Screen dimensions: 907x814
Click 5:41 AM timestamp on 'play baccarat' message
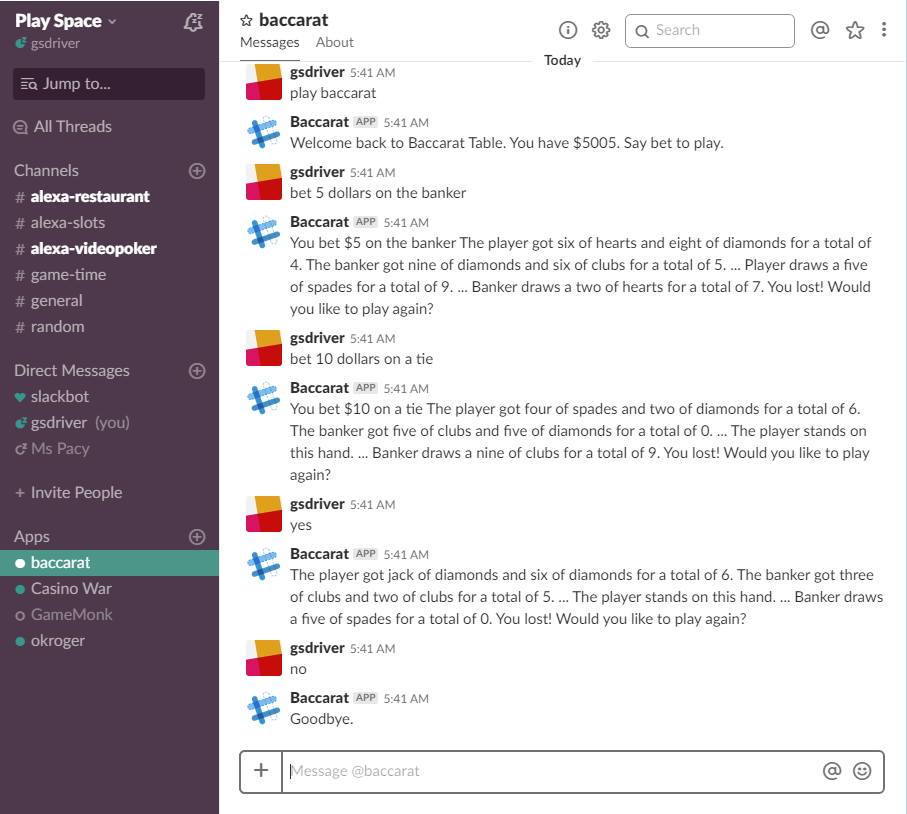point(373,73)
